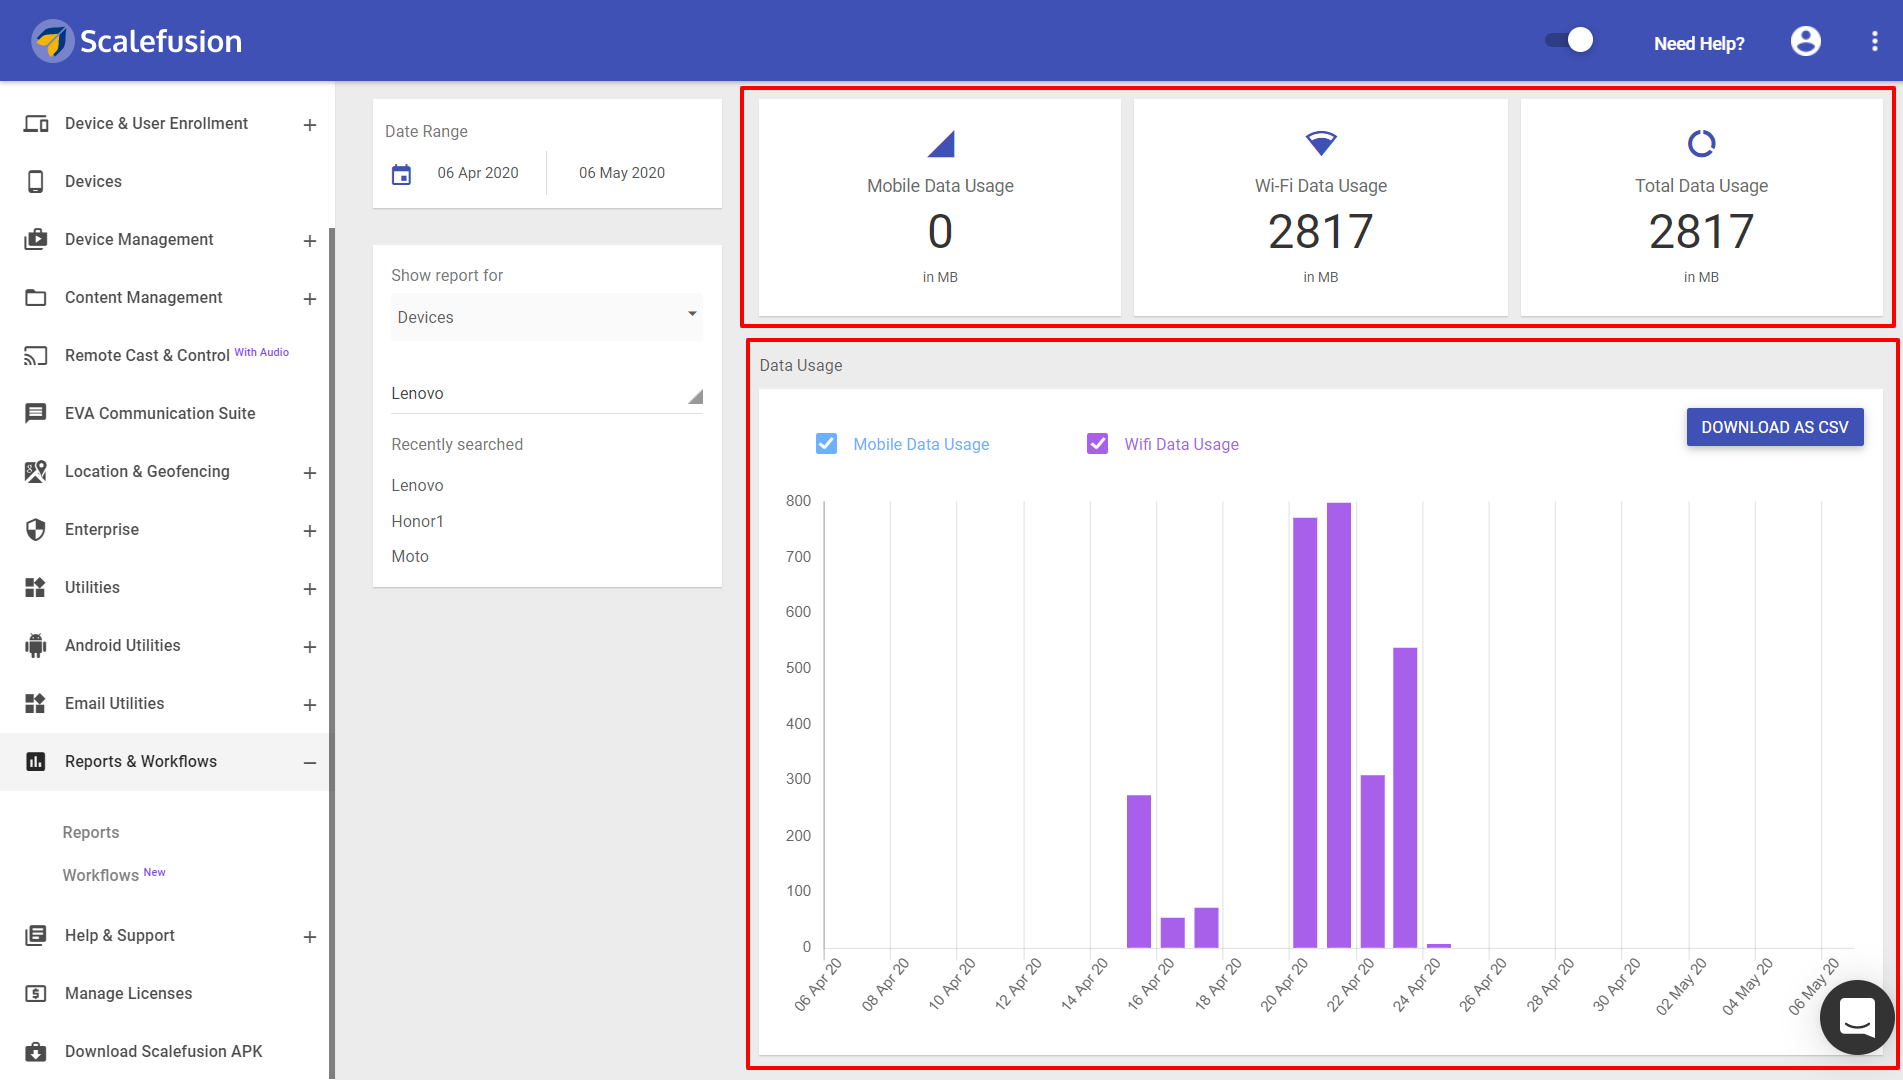This screenshot has height=1080, width=1903.
Task: Click the Android Utilities robot icon
Action: point(36,646)
